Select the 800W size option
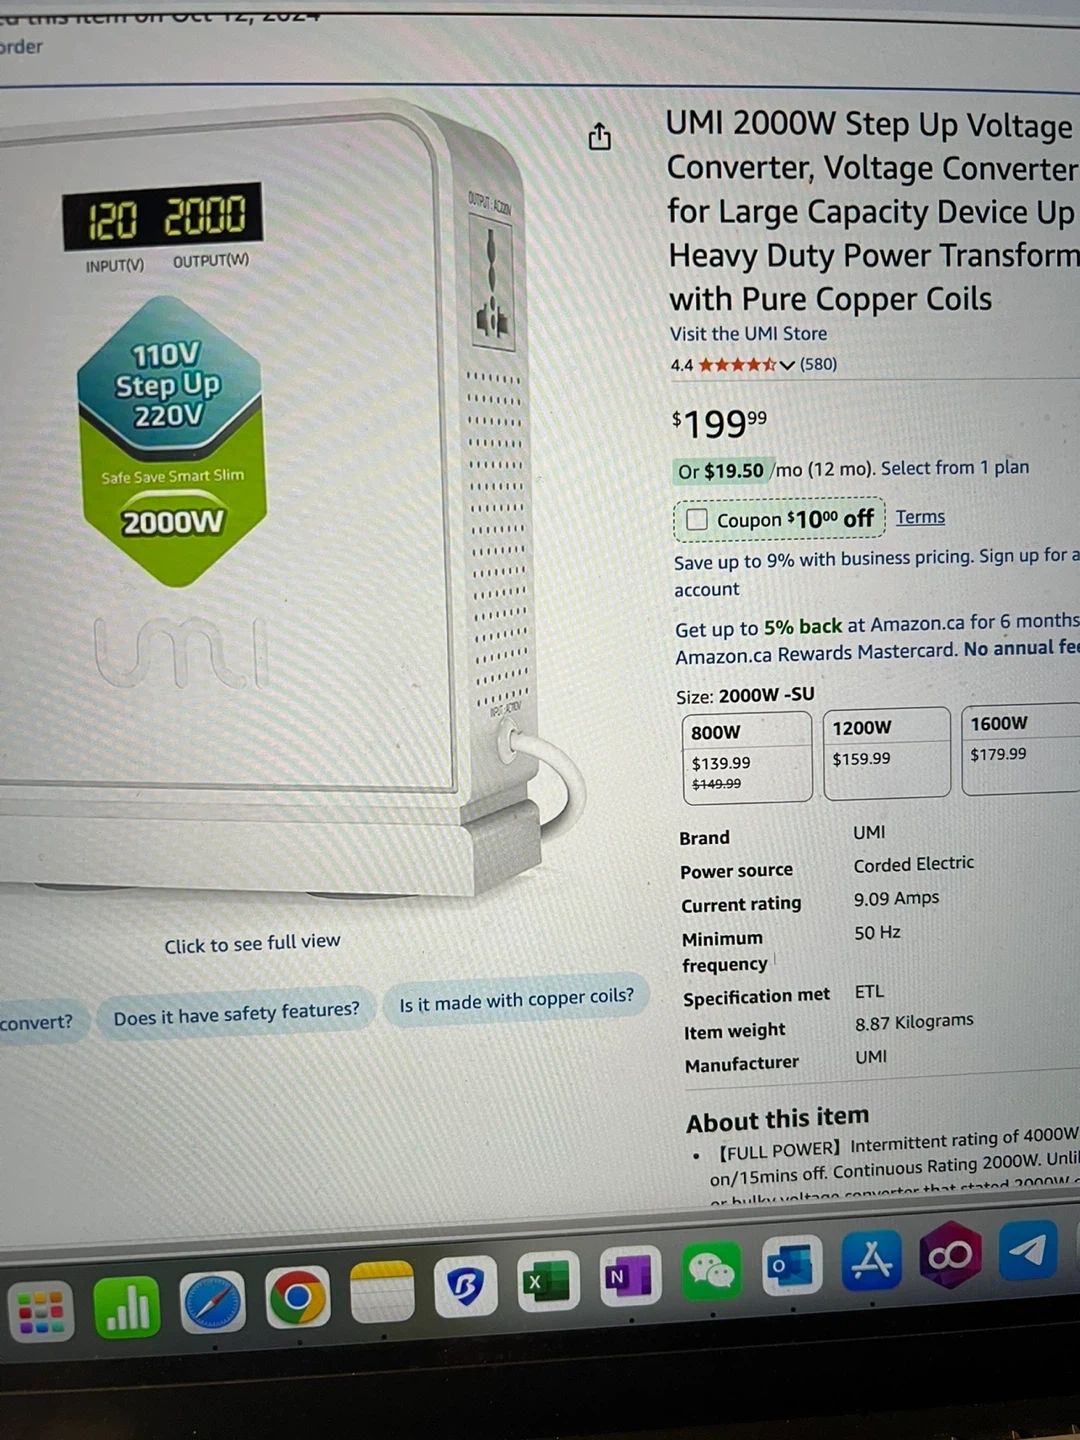The width and height of the screenshot is (1080, 1440). pyautogui.click(x=746, y=757)
